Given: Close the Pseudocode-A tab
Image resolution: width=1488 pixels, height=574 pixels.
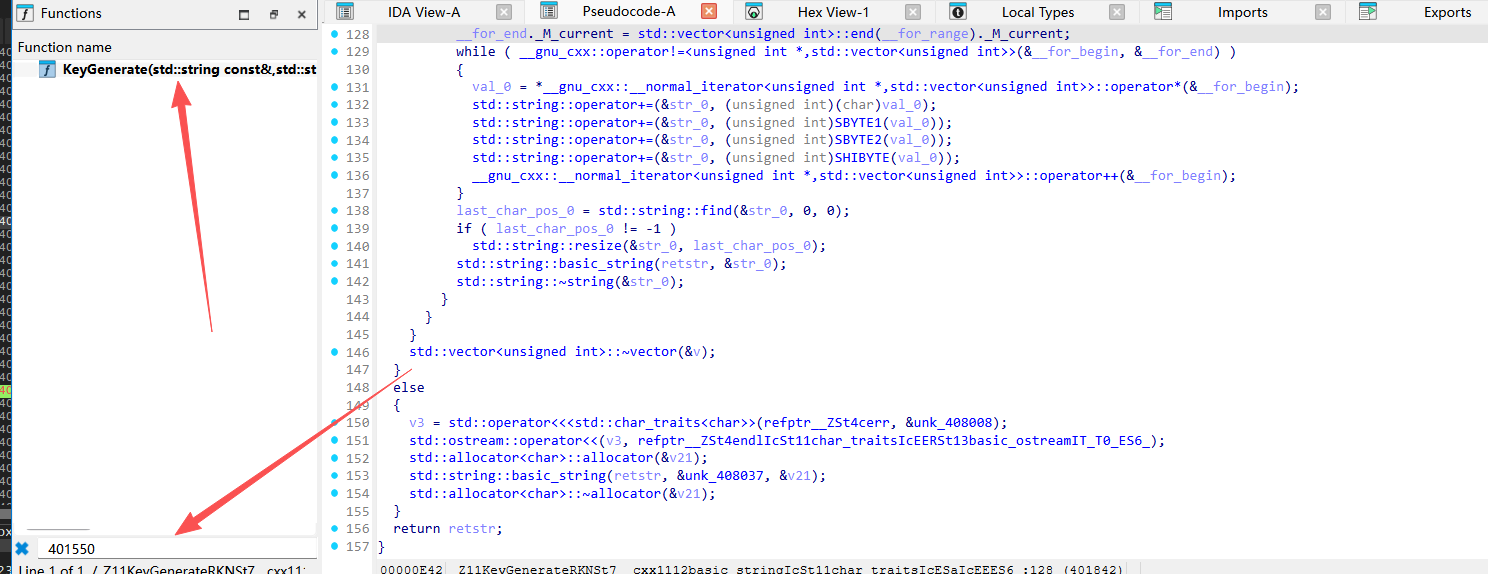Looking at the screenshot, I should 709,12.
